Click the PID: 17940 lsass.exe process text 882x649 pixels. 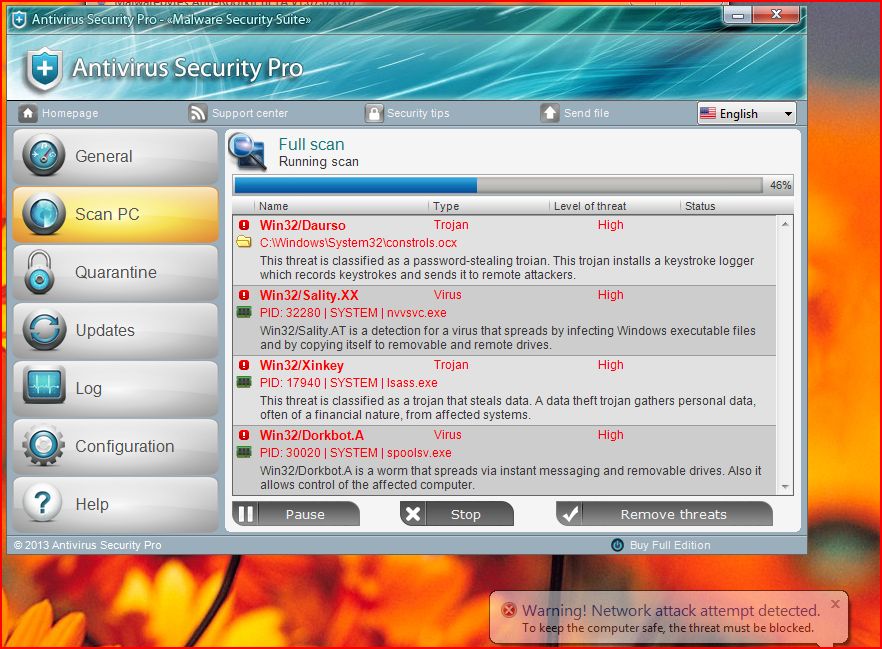point(348,382)
